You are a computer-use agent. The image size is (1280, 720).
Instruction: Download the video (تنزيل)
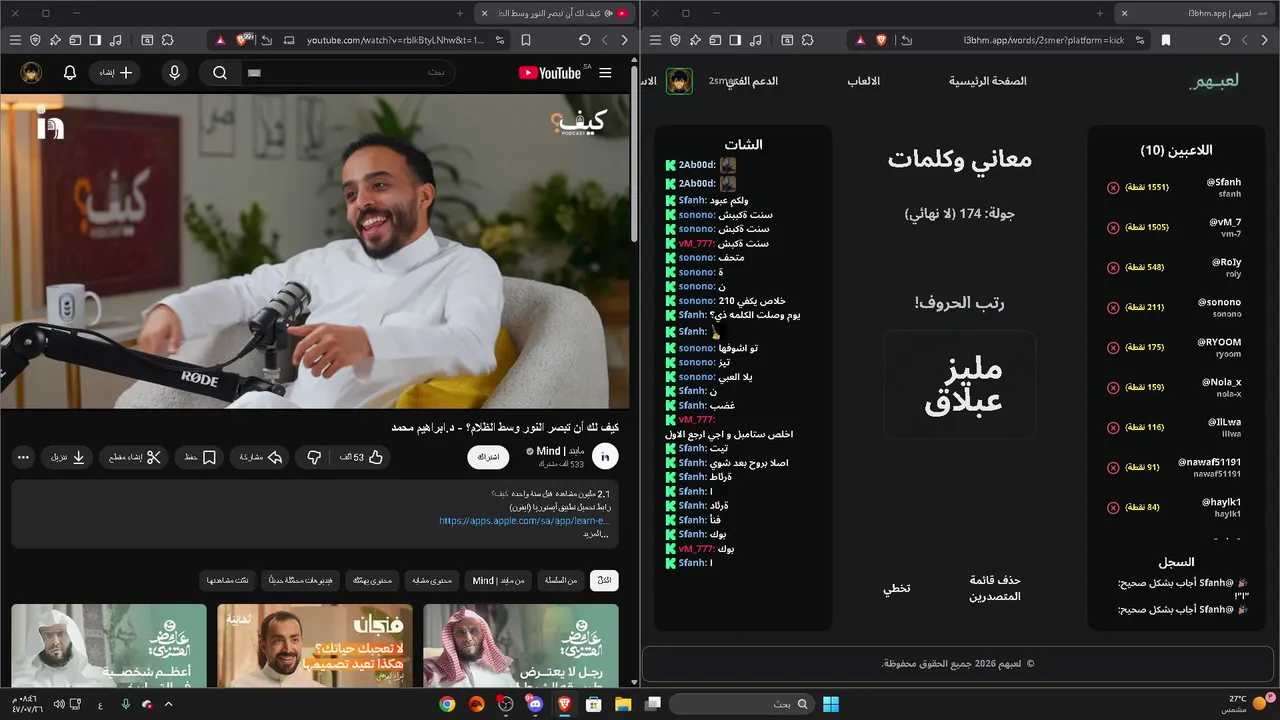(x=68, y=457)
